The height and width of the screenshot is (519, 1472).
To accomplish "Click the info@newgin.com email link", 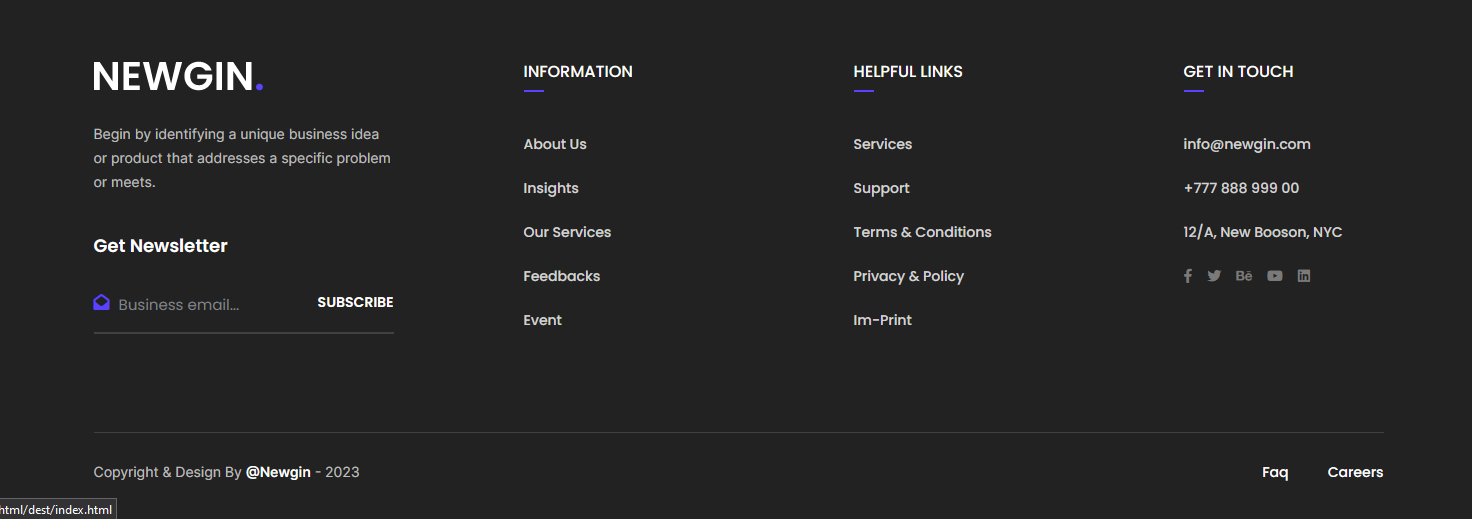I will click(x=1247, y=144).
